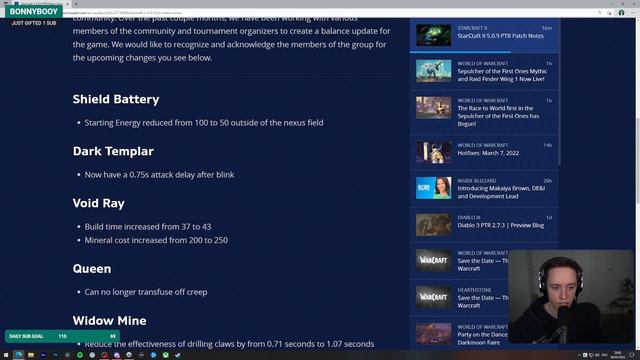Viewport: 640px width, 360px height.
Task: Open browser profile avatar icon
Action: [x=621, y=13]
